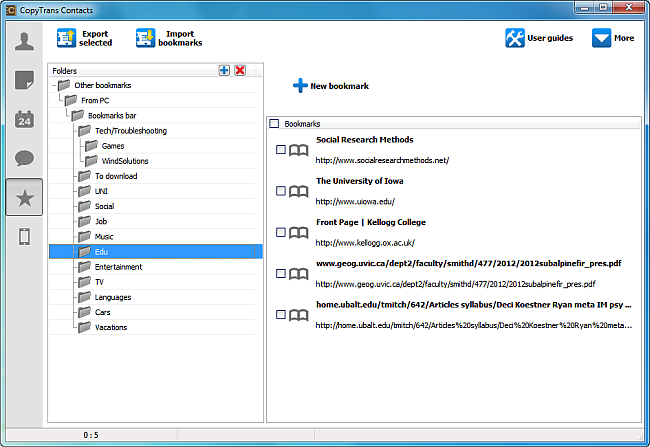This screenshot has height=447, width=650.
Task: Select the Entertainment folder
Action: 118,267
